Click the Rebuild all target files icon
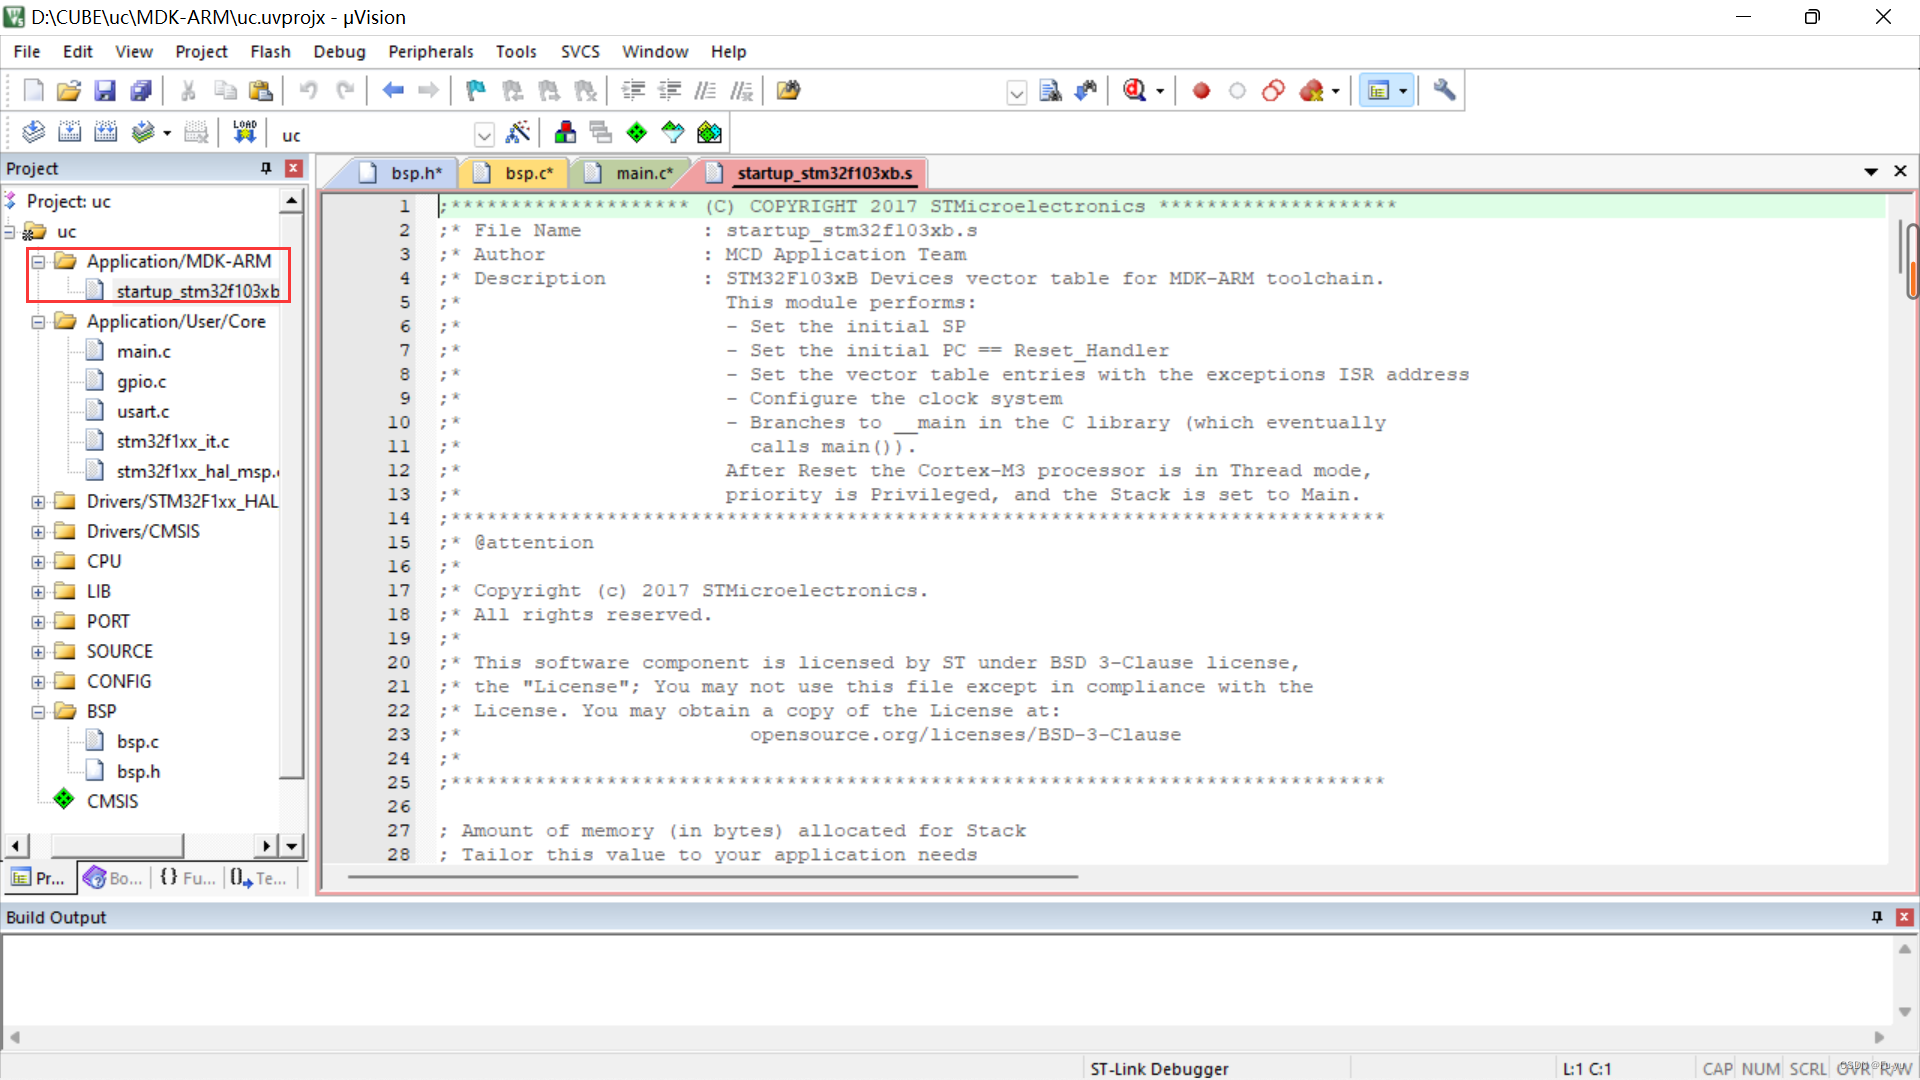The width and height of the screenshot is (1920, 1080). (x=105, y=132)
